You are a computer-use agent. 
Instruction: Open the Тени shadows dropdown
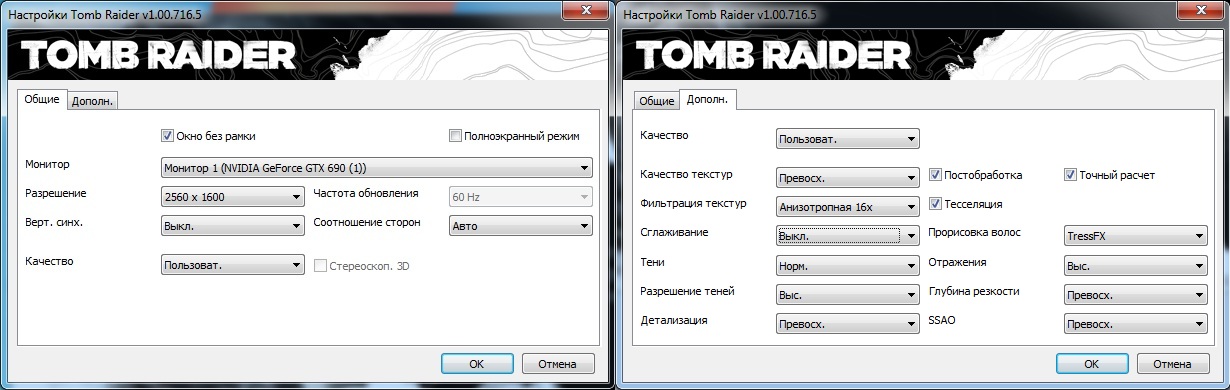[x=847, y=266]
